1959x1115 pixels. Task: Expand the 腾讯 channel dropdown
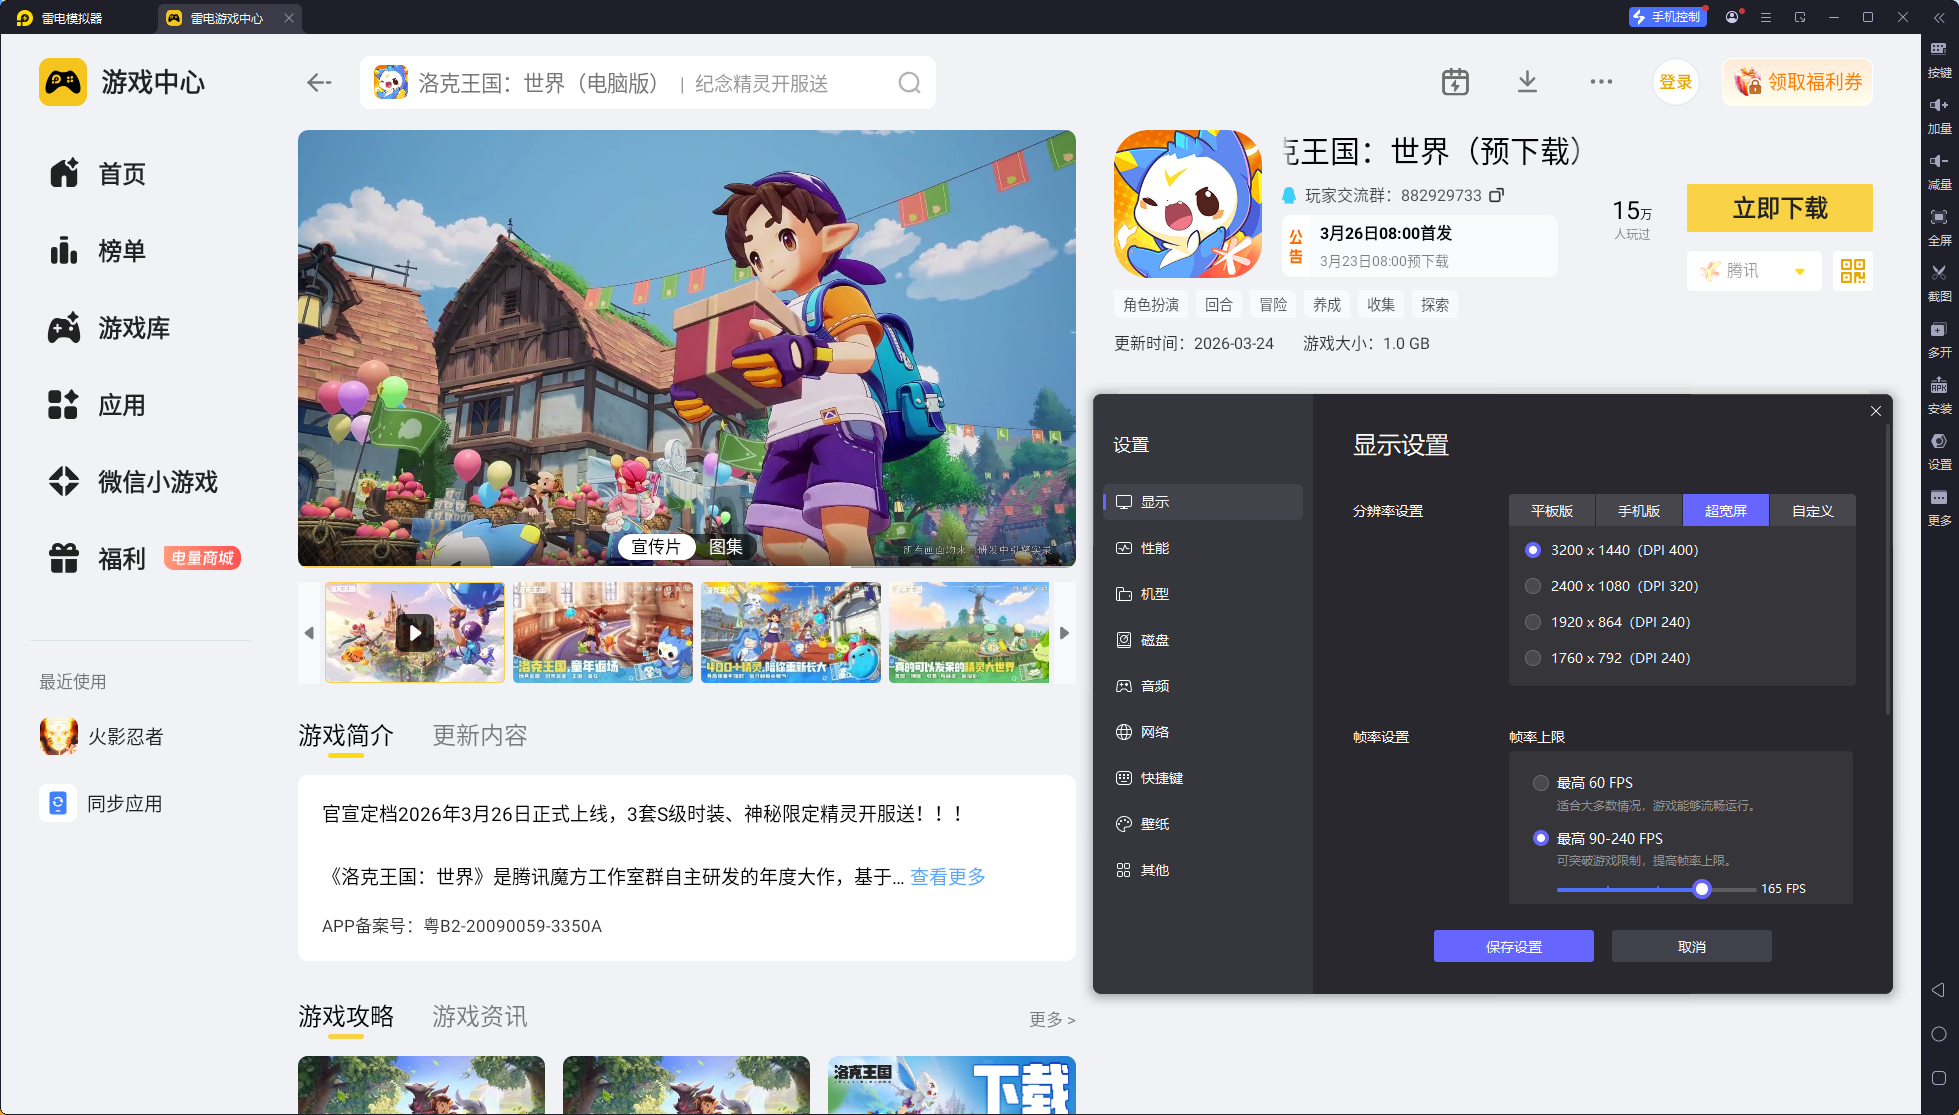pyautogui.click(x=1799, y=271)
